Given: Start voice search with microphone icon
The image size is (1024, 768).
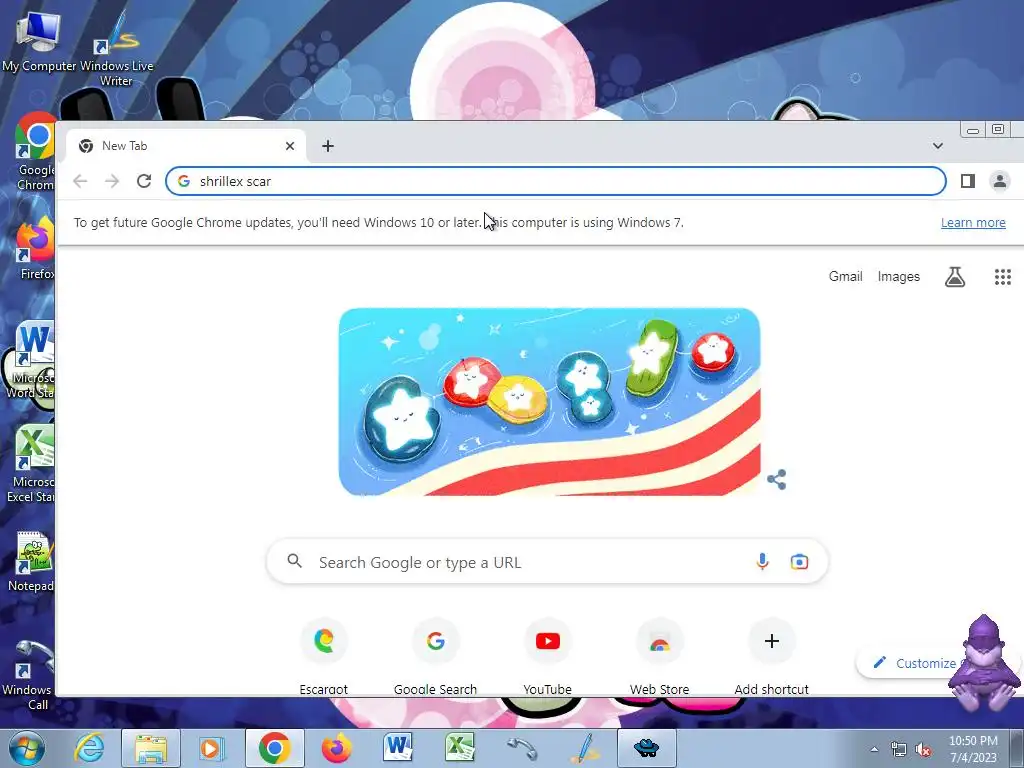Looking at the screenshot, I should (x=762, y=562).
